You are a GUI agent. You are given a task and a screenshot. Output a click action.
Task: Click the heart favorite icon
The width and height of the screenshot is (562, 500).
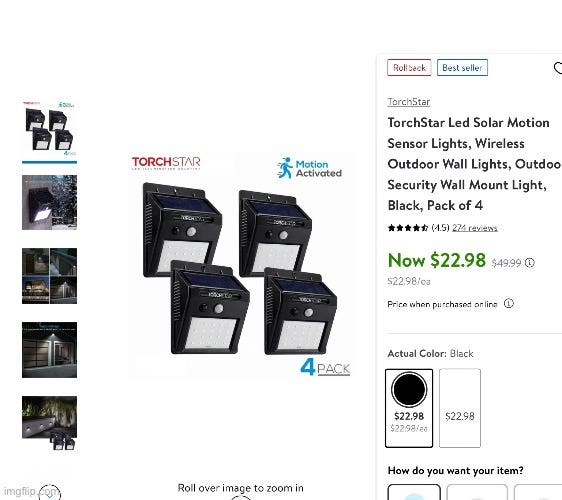[558, 68]
